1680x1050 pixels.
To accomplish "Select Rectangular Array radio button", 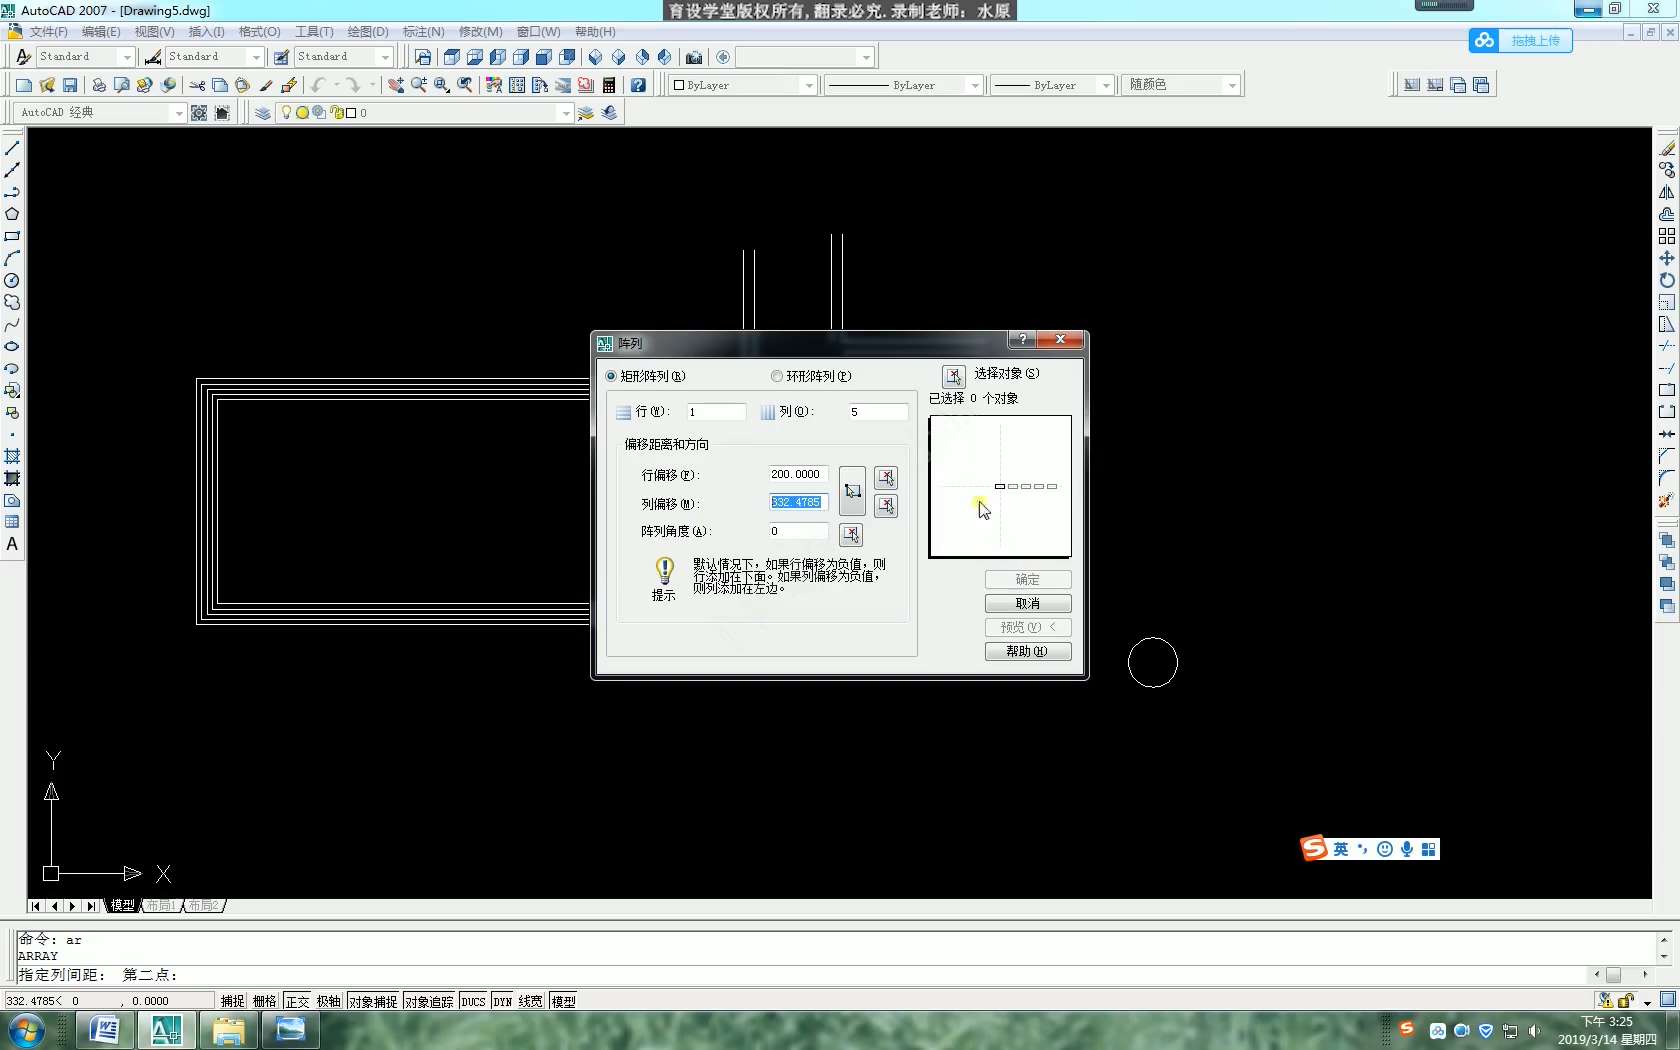I will 611,376.
